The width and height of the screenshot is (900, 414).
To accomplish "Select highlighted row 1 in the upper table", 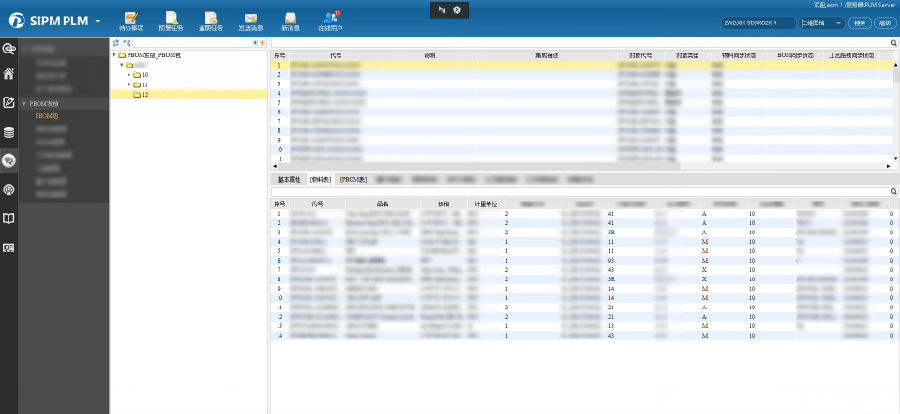I will tap(581, 65).
